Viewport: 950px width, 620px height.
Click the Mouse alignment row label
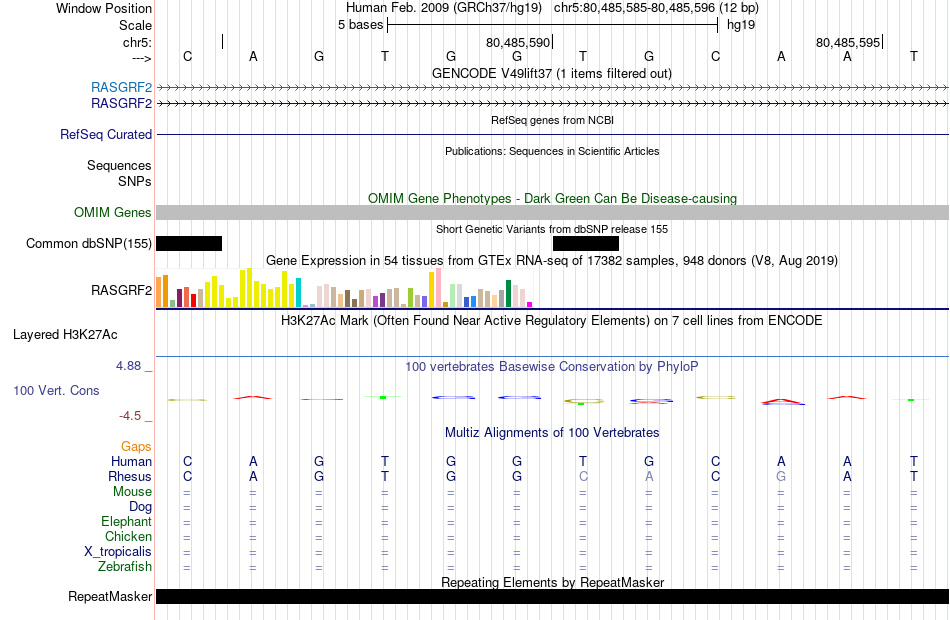(x=132, y=492)
